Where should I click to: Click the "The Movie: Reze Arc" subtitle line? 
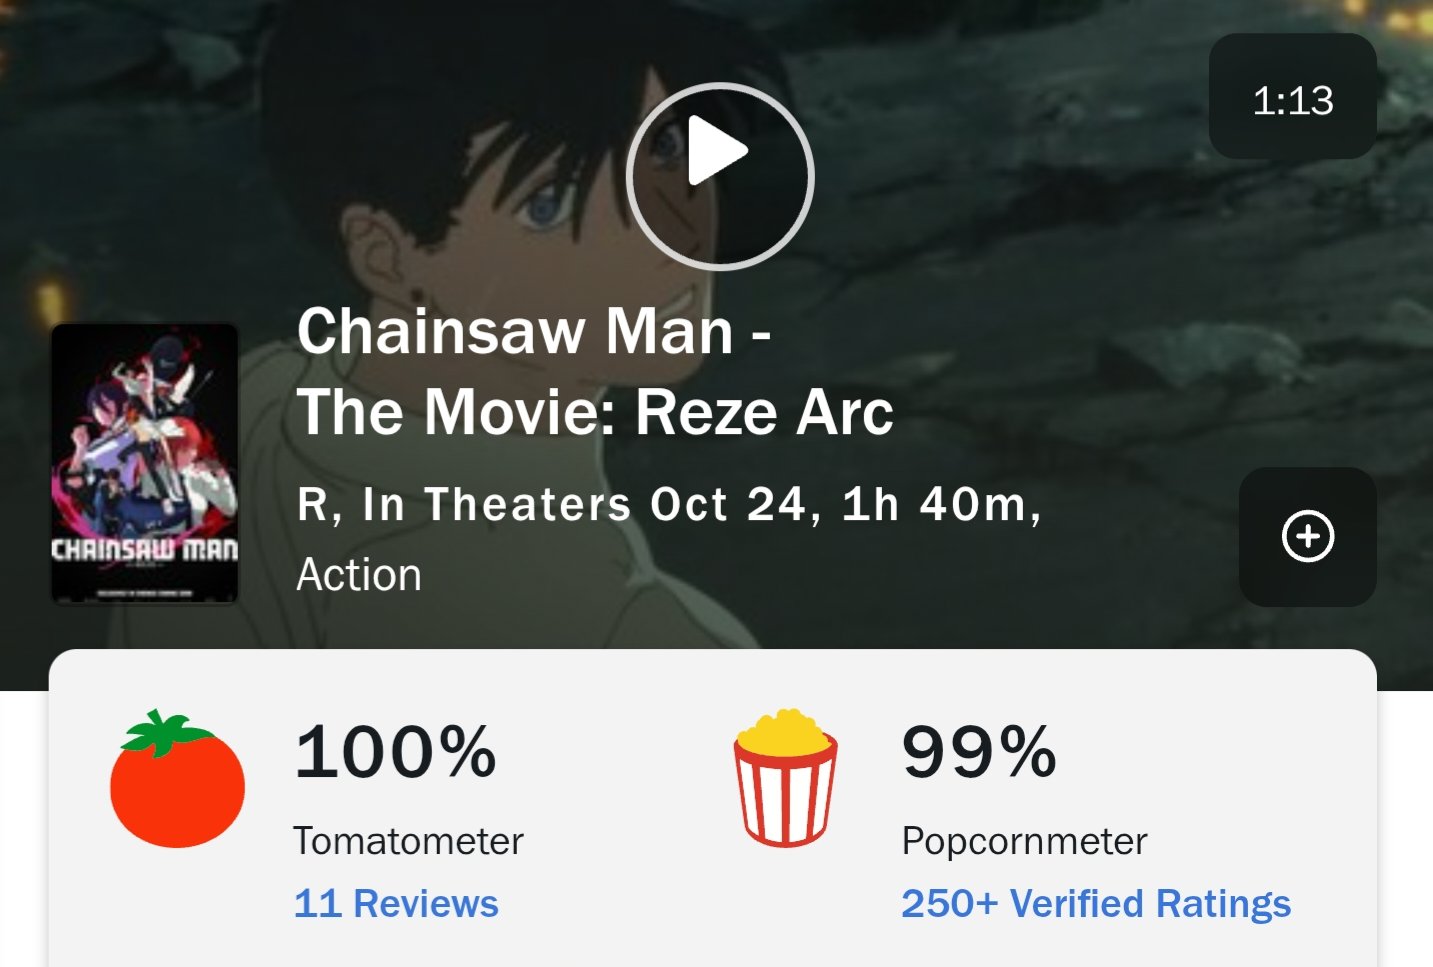(x=595, y=412)
